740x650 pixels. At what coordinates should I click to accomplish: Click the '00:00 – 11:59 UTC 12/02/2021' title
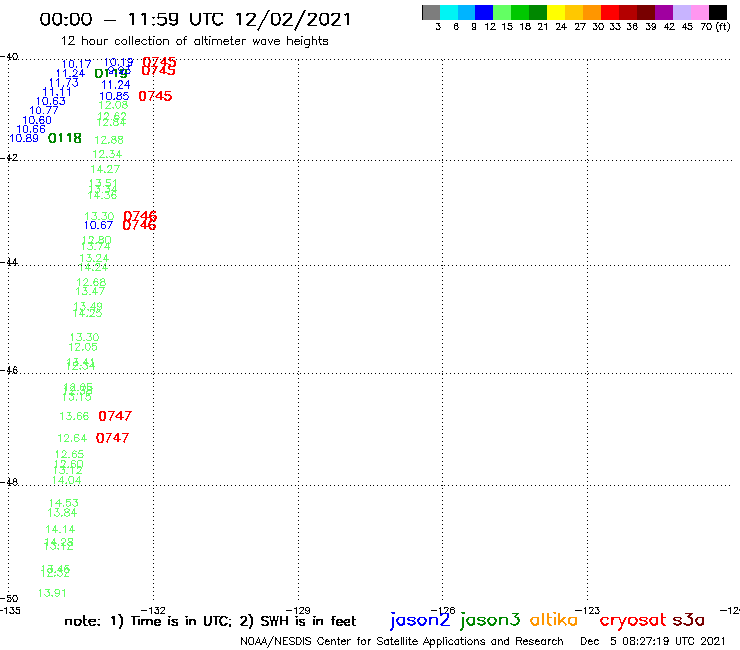pyautogui.click(x=195, y=19)
